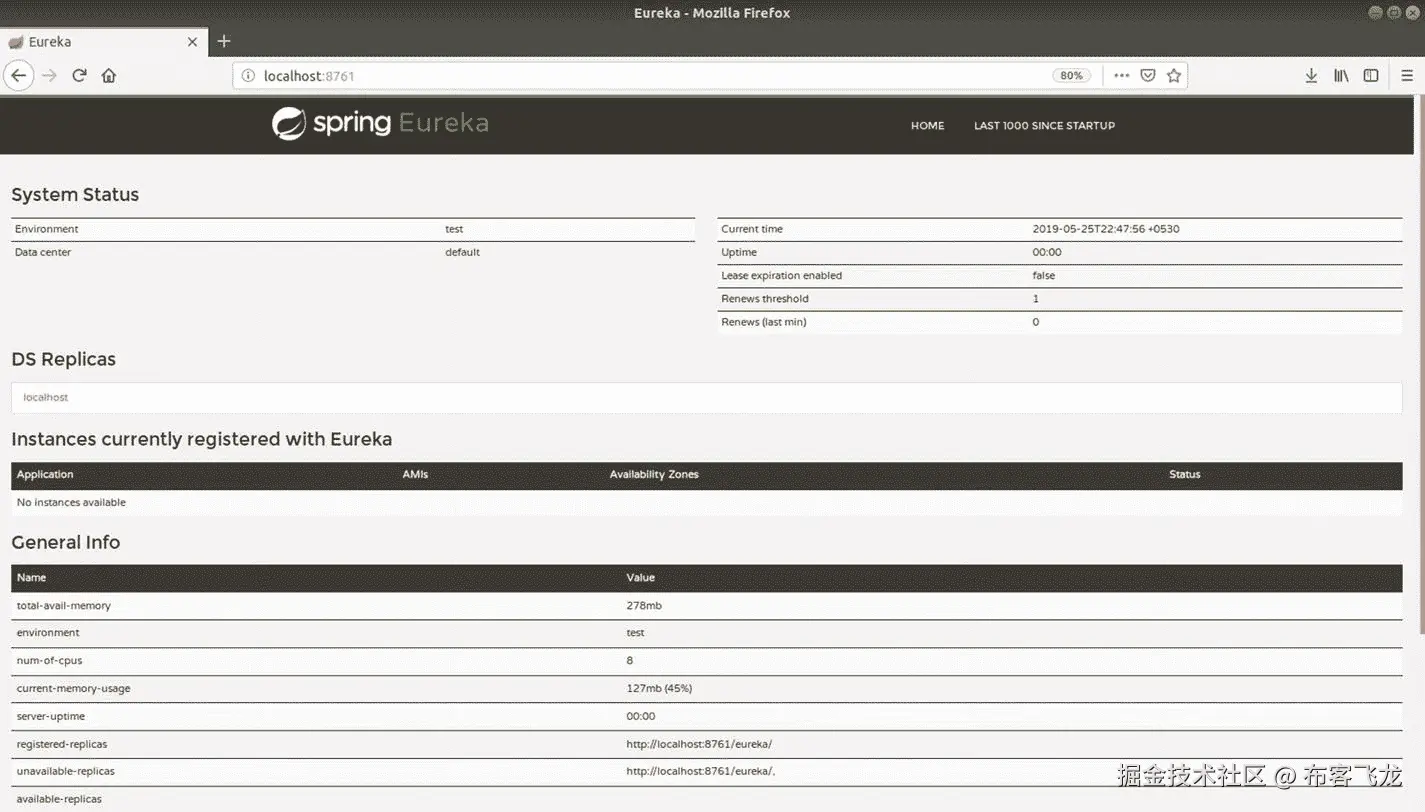Show site information icon beside localhost
The width and height of the screenshot is (1425, 812).
248,76
